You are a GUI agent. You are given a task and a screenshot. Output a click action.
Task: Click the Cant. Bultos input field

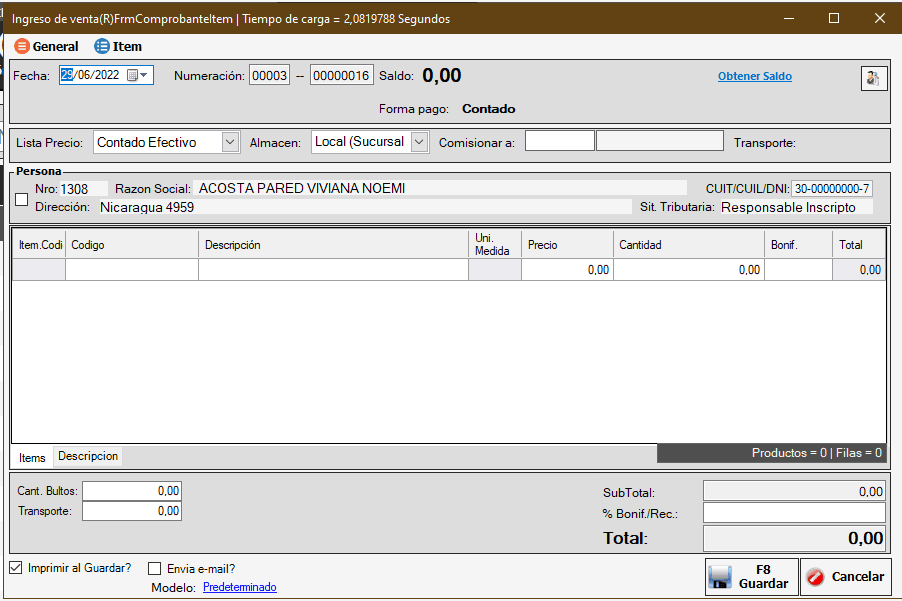tap(132, 491)
